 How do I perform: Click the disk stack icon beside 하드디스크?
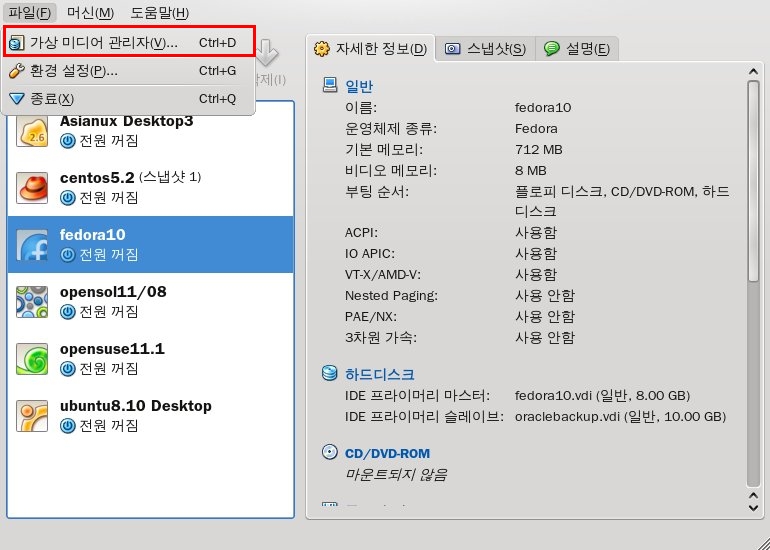330,373
